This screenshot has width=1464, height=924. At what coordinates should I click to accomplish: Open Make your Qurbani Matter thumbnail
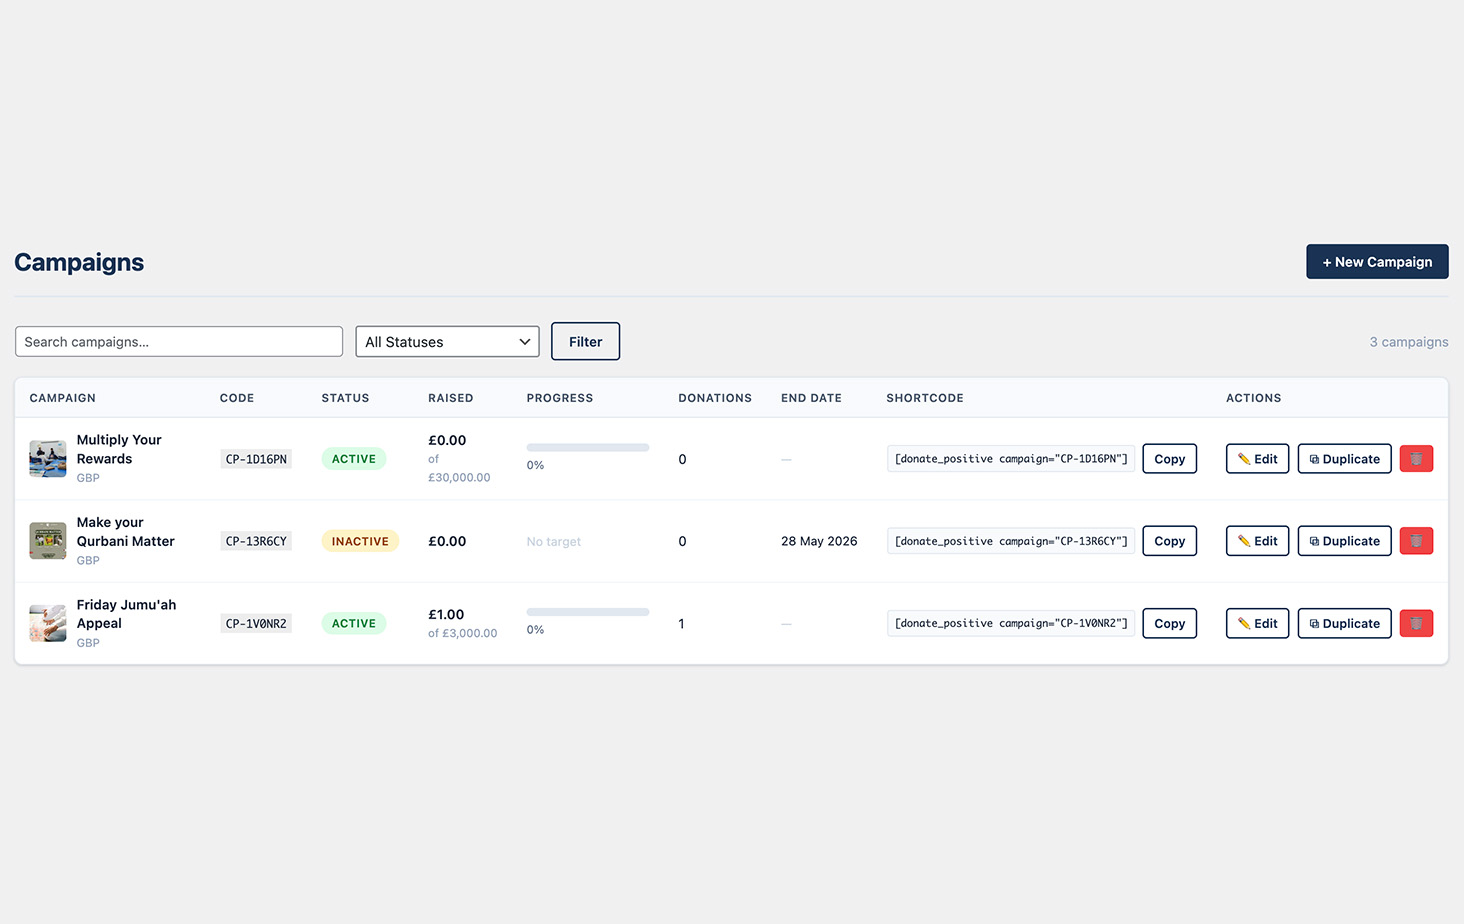point(48,541)
